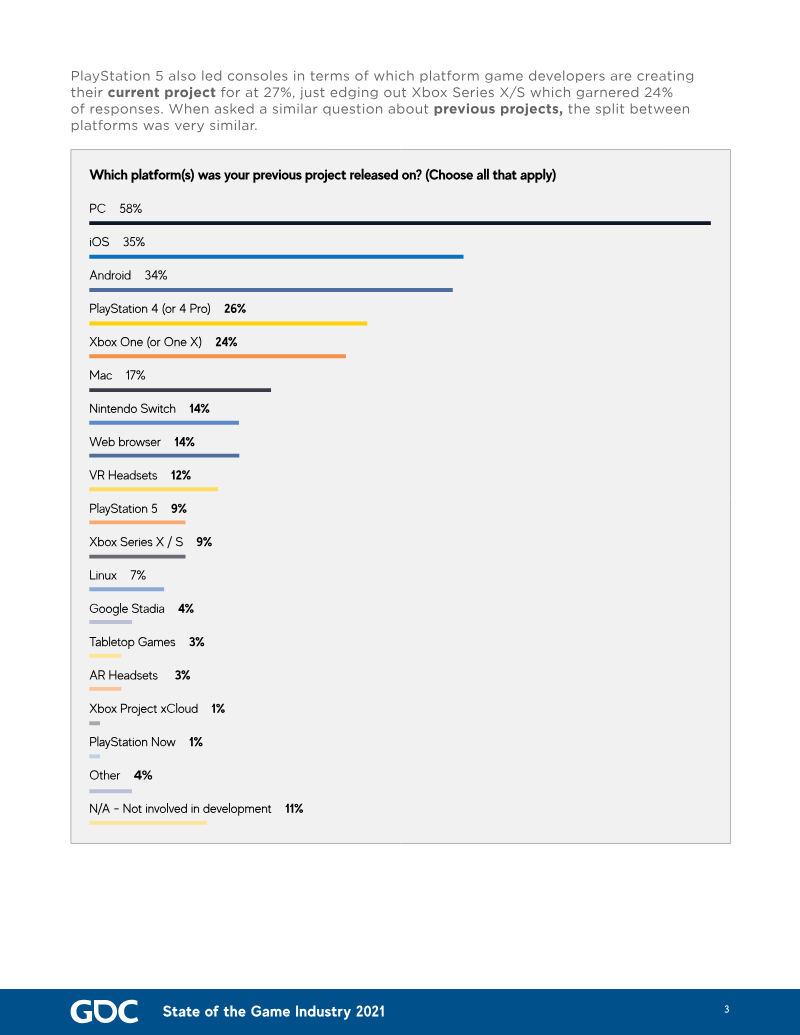
Task: Click the Mac 17% label
Action: [x=117, y=375]
